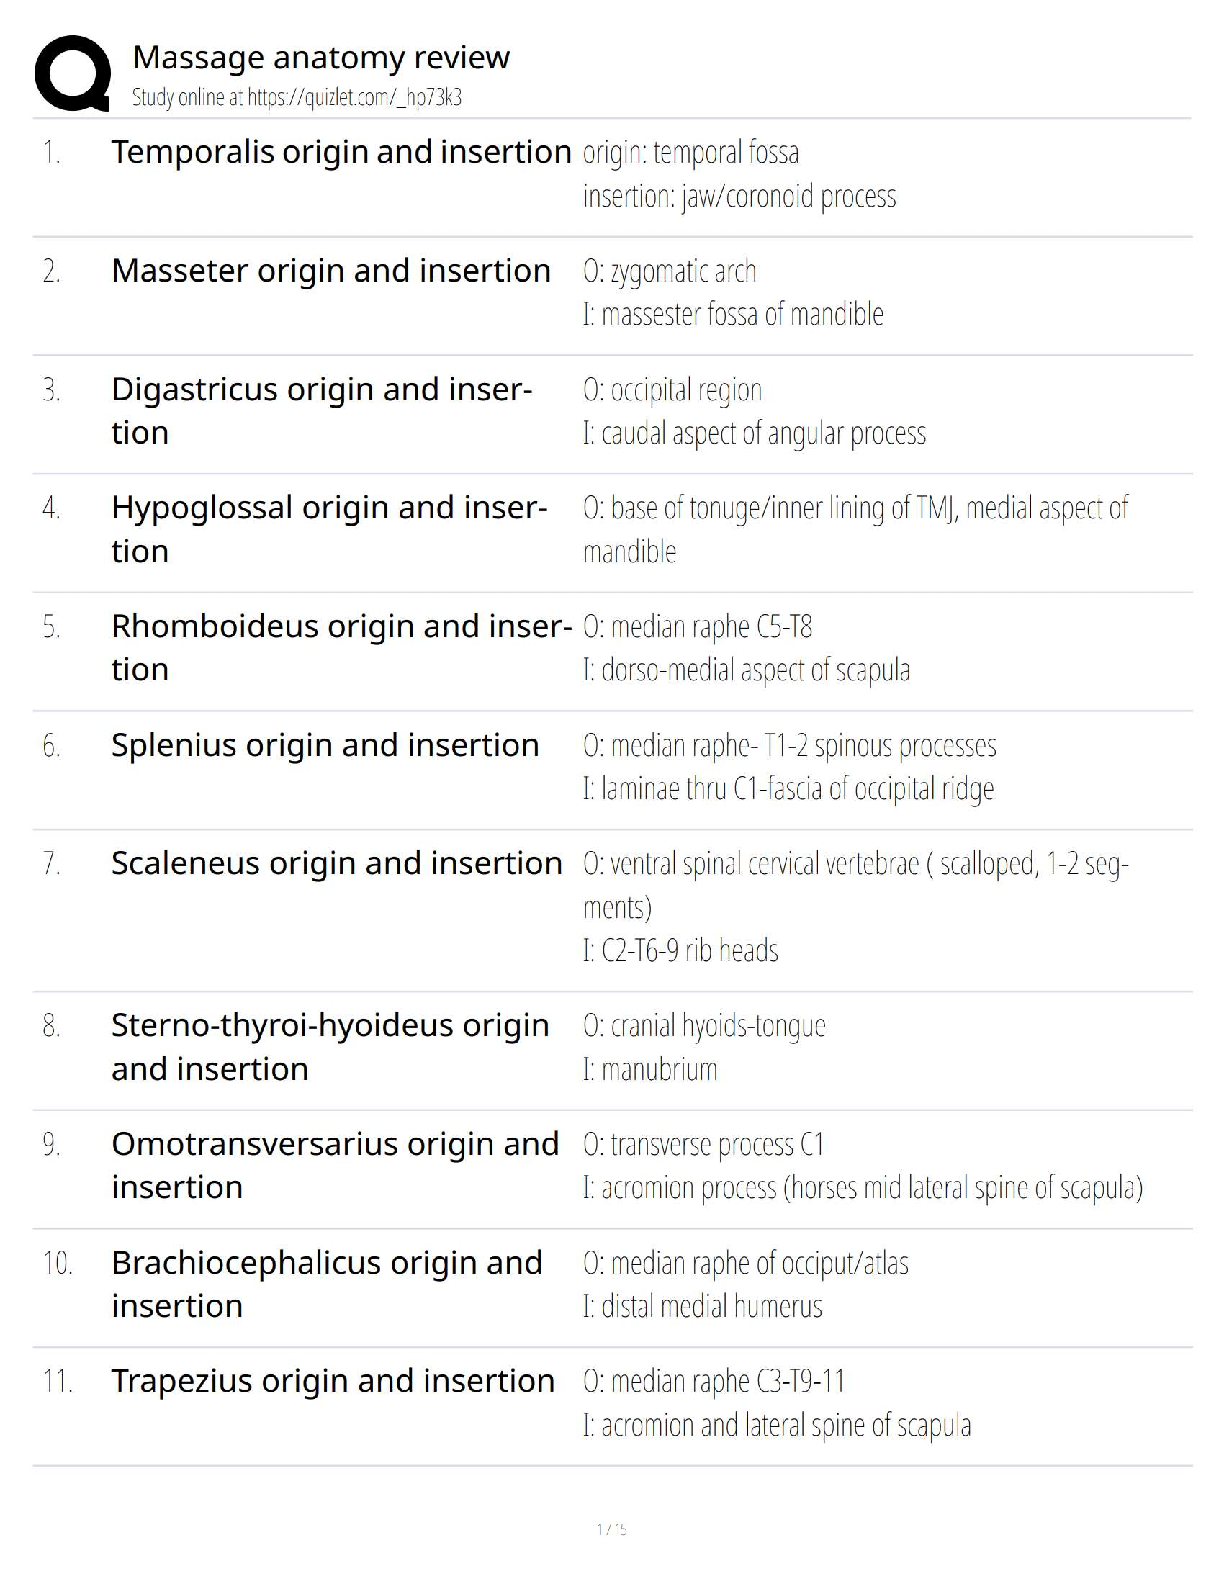1224x1584 pixels.
Task: Select the Temporalis origin and insertion term
Action: 341,152
